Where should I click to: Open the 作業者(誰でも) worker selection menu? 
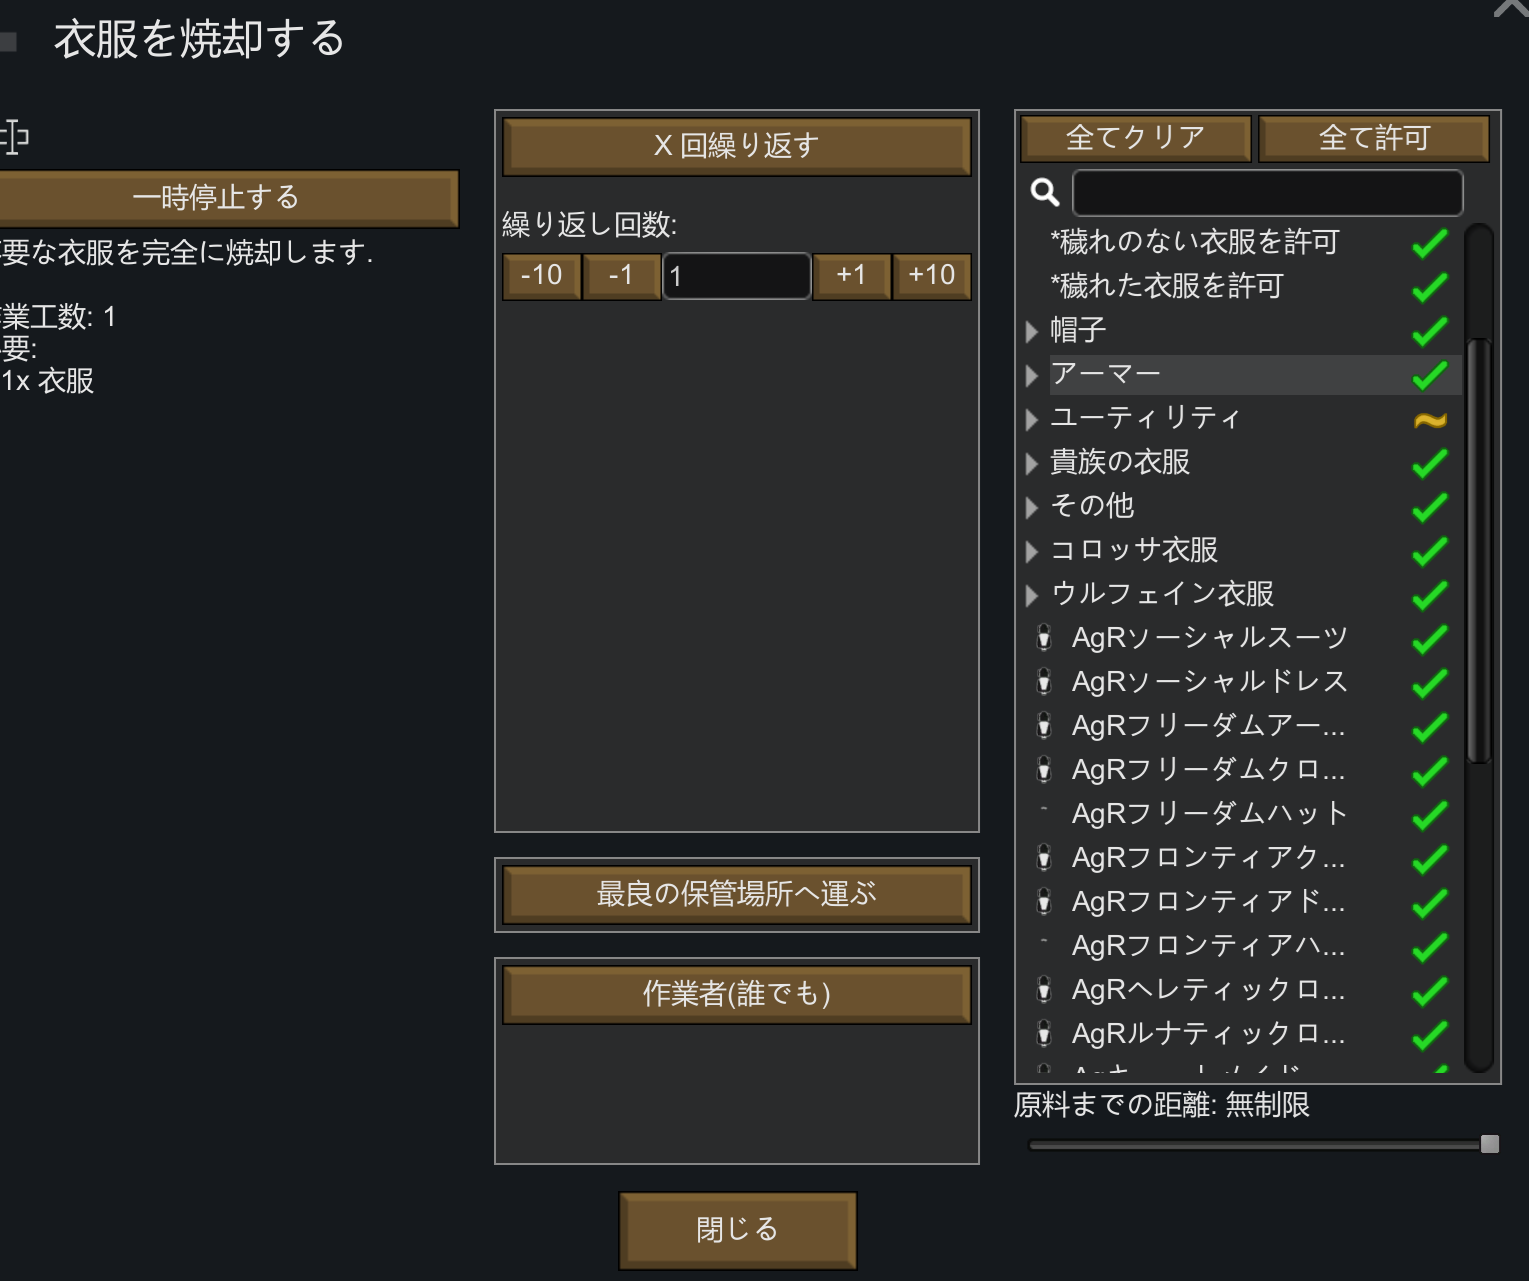click(736, 993)
